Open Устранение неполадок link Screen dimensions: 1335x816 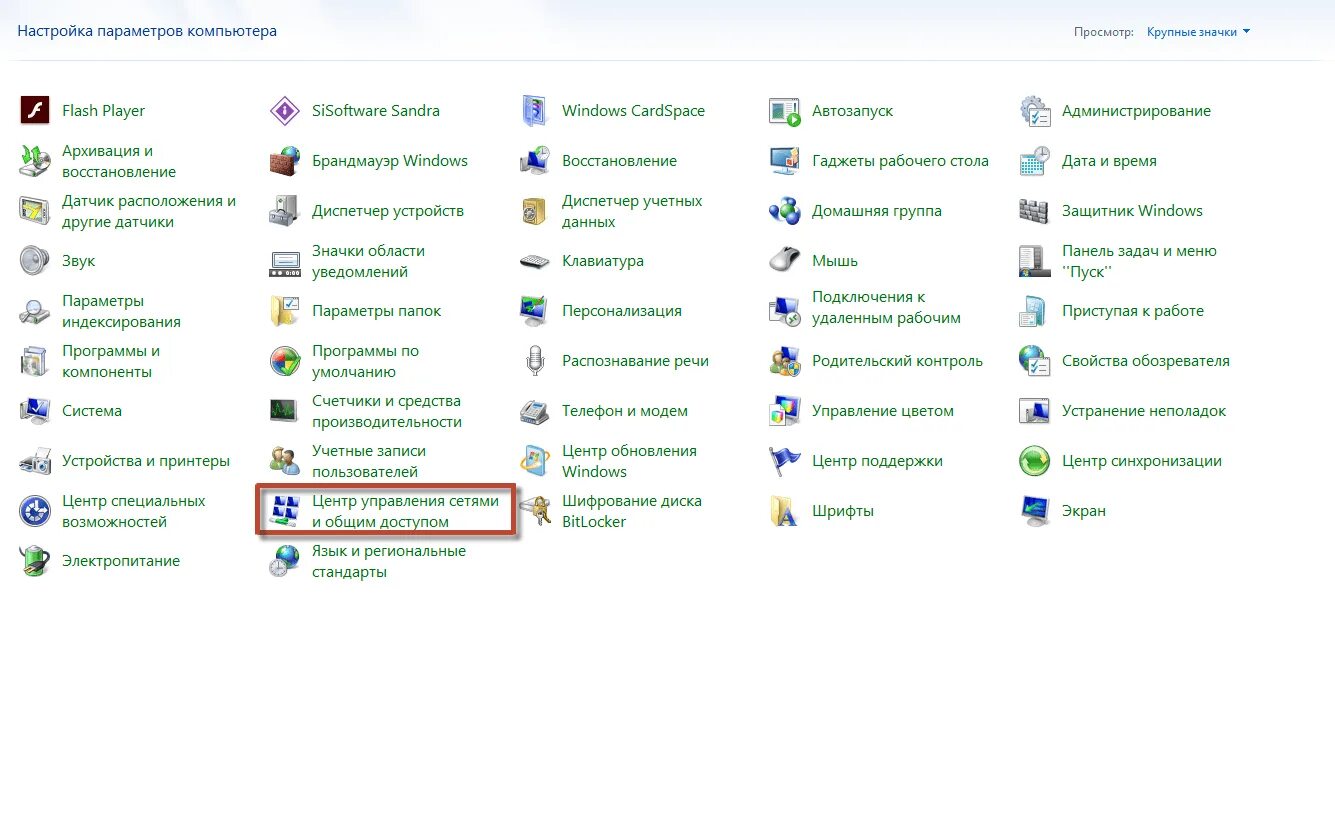click(1144, 411)
